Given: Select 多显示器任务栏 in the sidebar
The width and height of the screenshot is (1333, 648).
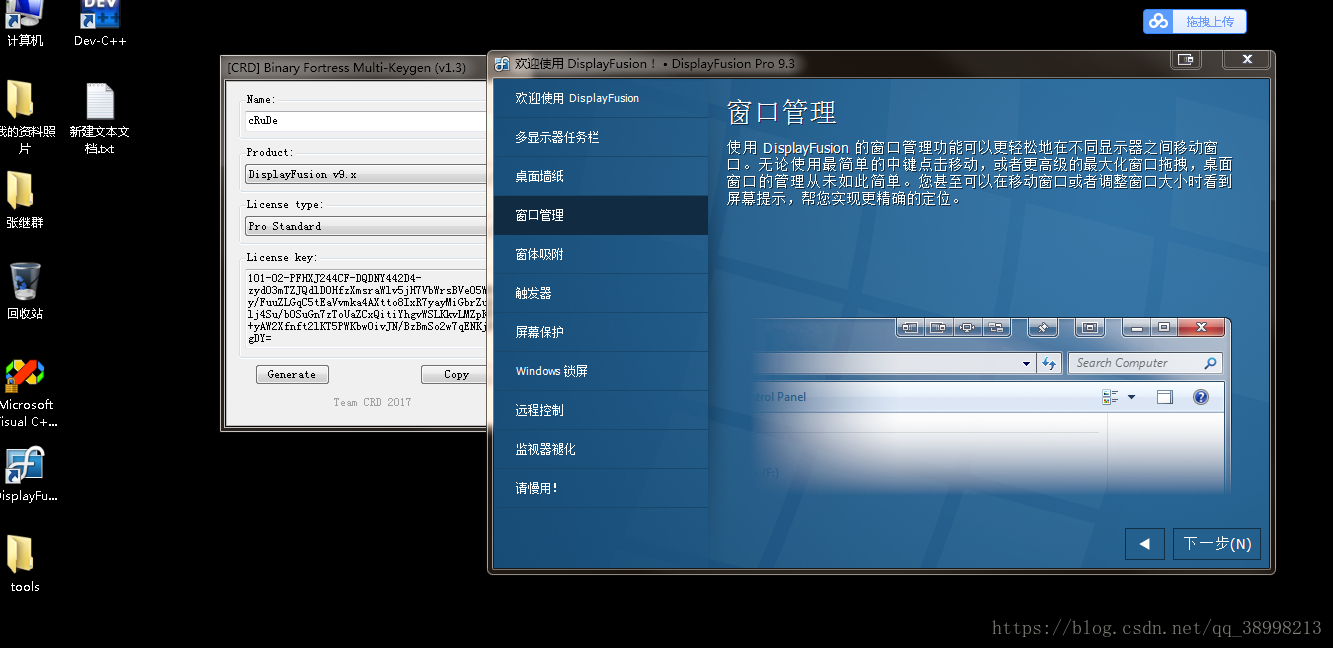Looking at the screenshot, I should [x=600, y=137].
